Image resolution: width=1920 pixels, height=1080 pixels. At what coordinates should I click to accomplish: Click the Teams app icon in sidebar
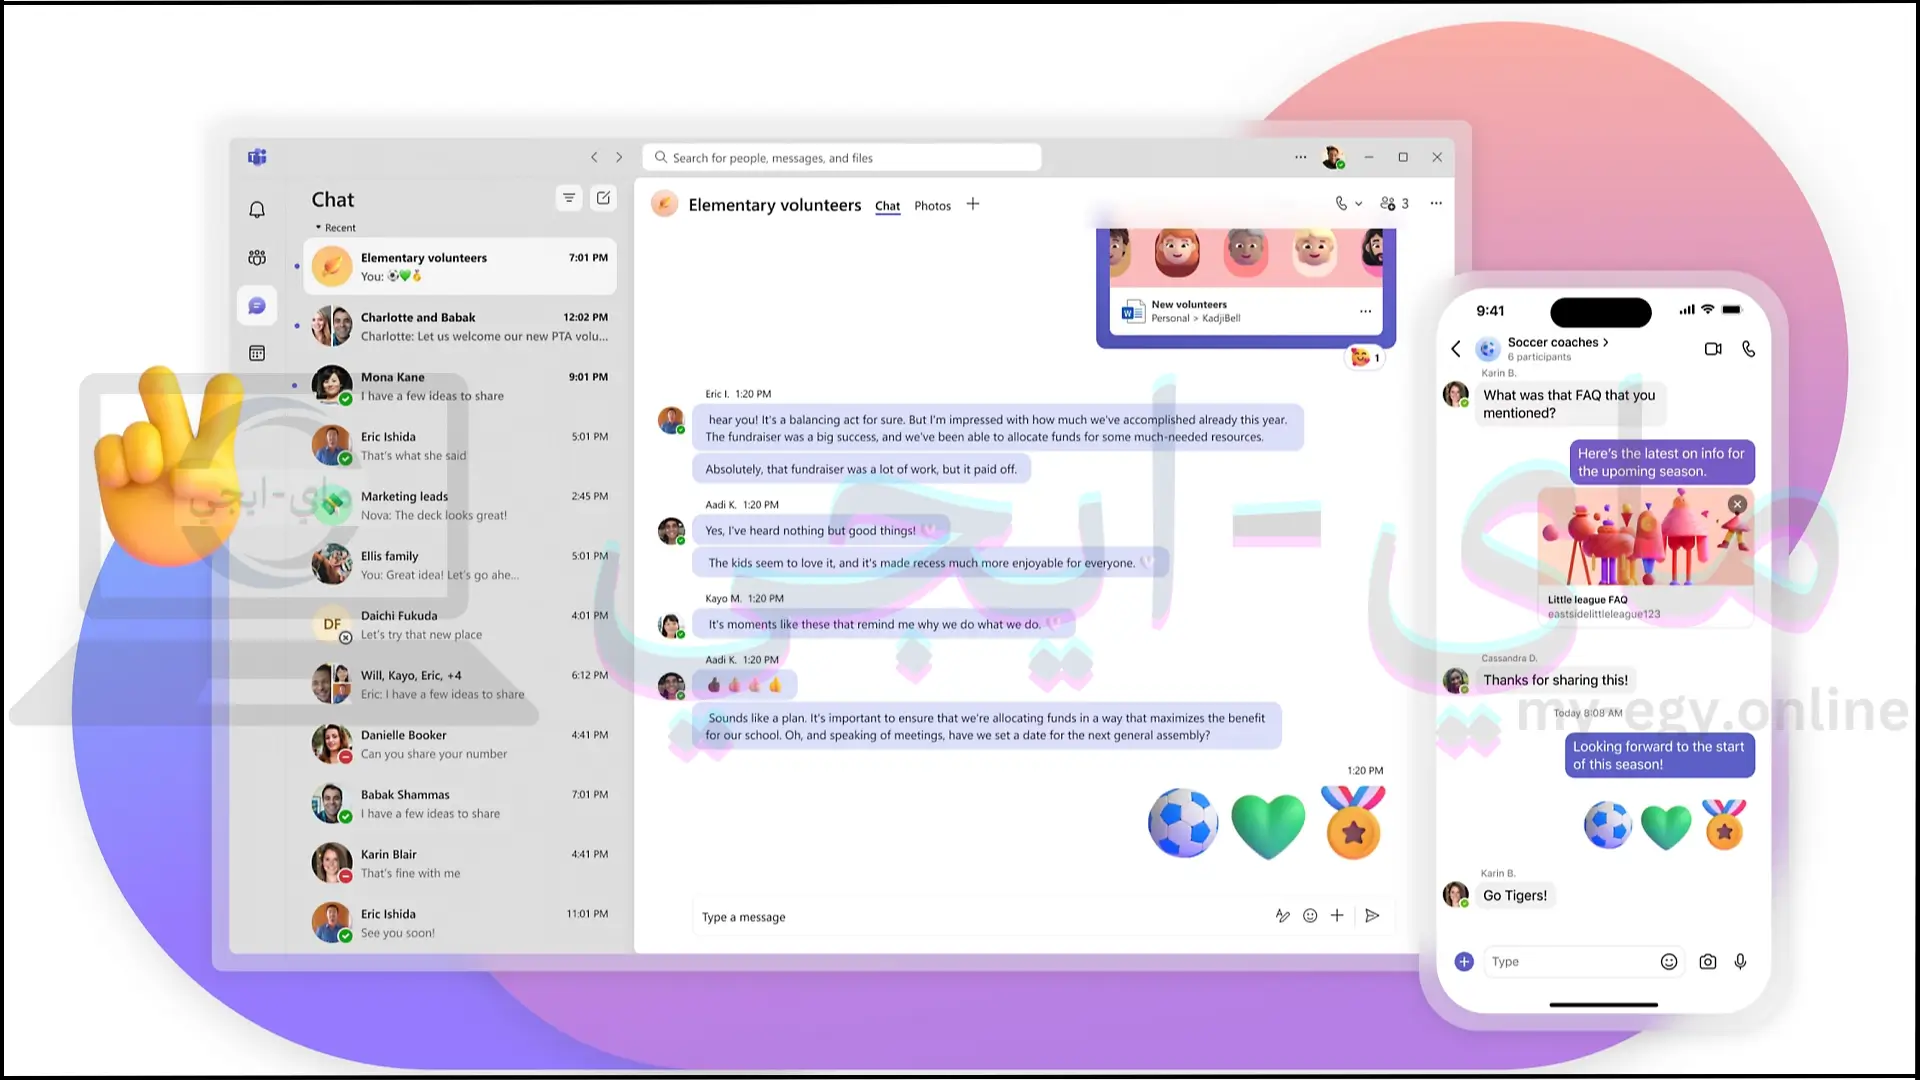pyautogui.click(x=256, y=157)
